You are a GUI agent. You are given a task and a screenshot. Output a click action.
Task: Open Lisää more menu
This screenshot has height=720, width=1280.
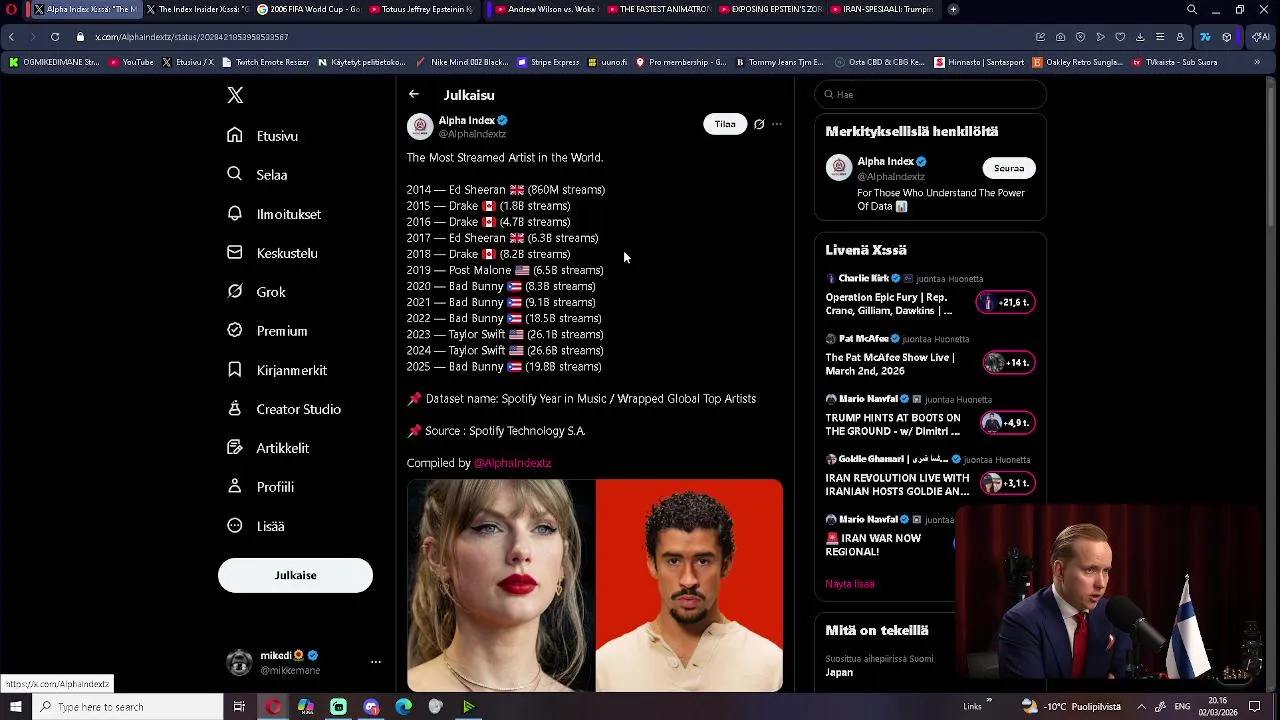click(256, 526)
